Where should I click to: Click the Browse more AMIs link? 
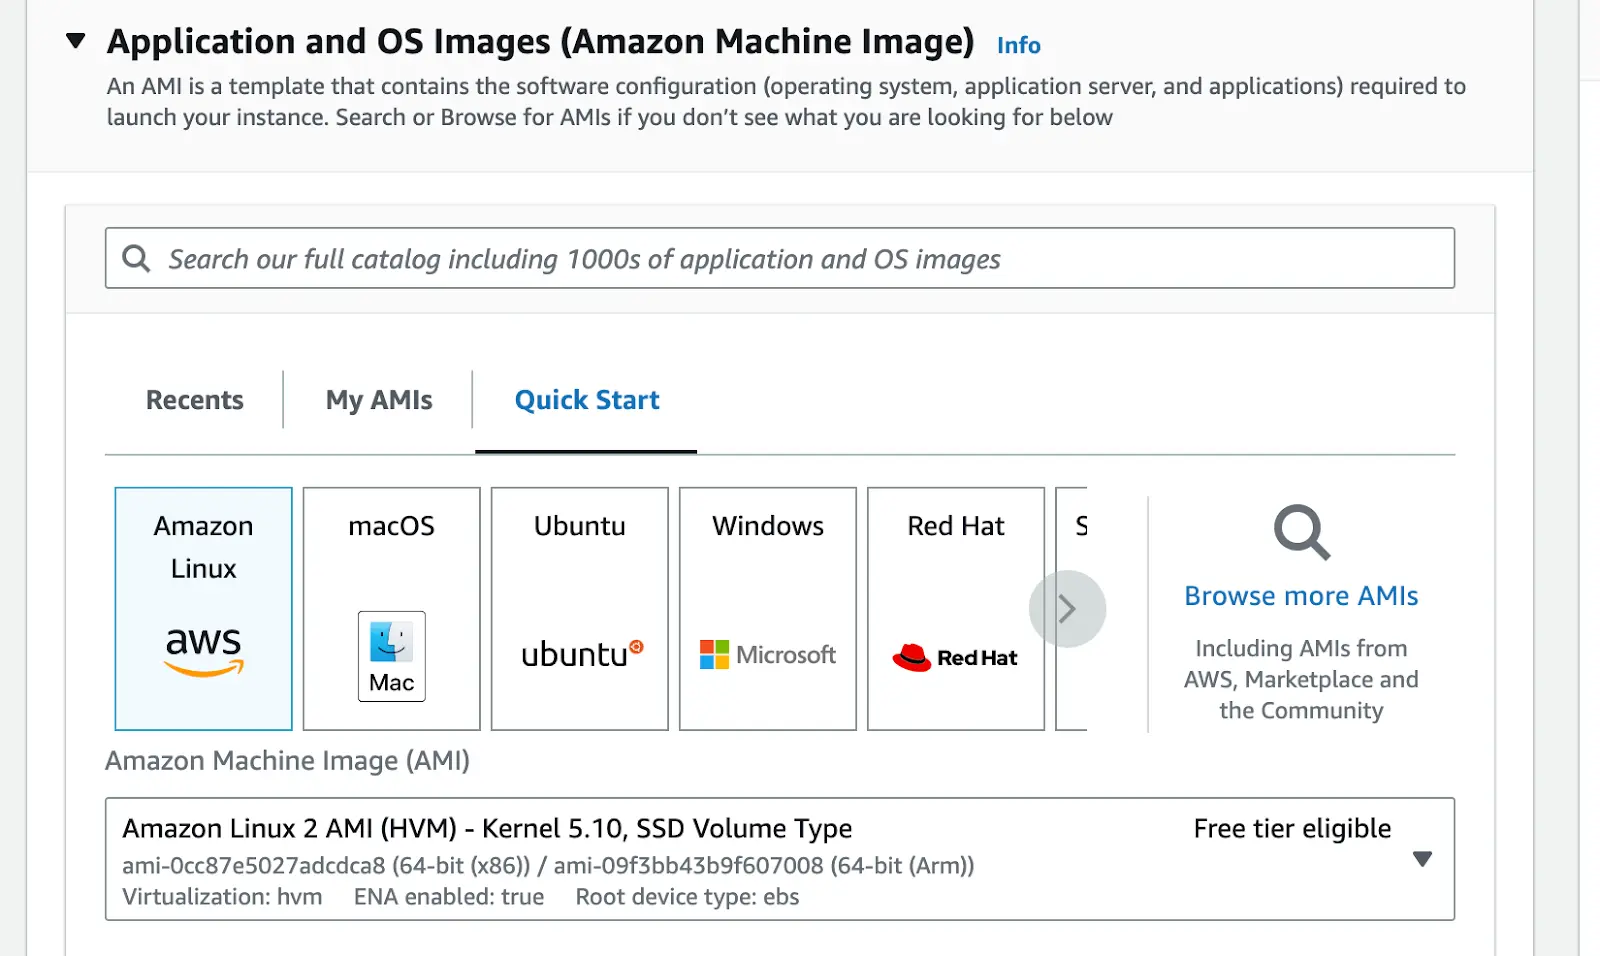pyautogui.click(x=1301, y=596)
